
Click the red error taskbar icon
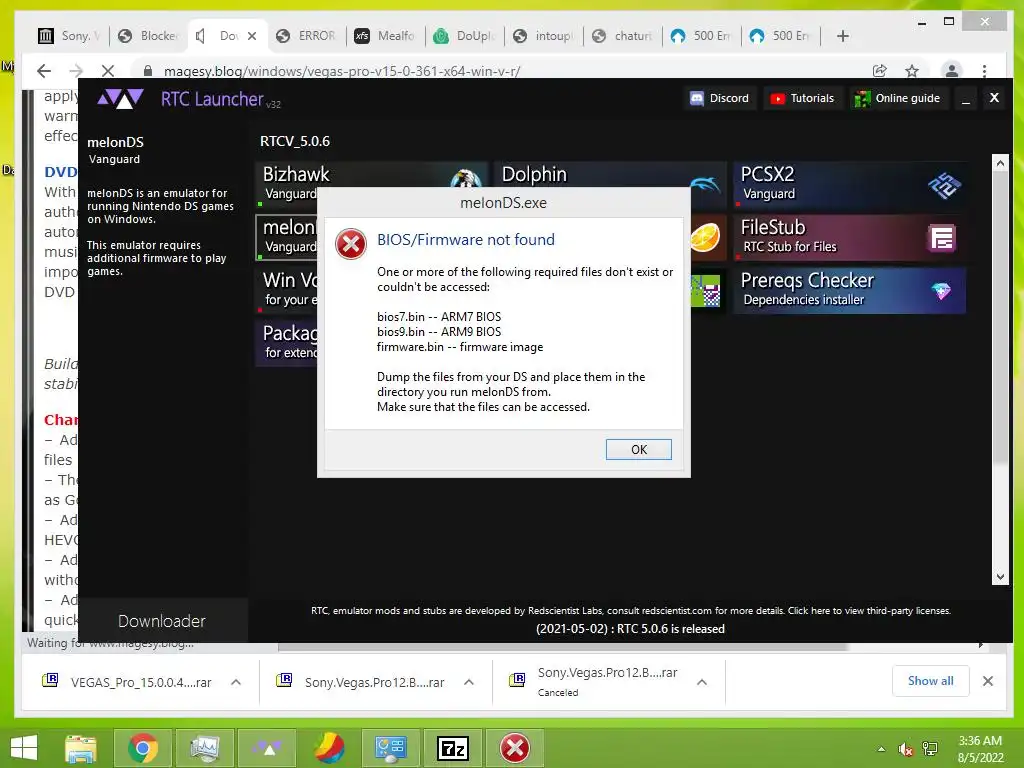point(515,748)
